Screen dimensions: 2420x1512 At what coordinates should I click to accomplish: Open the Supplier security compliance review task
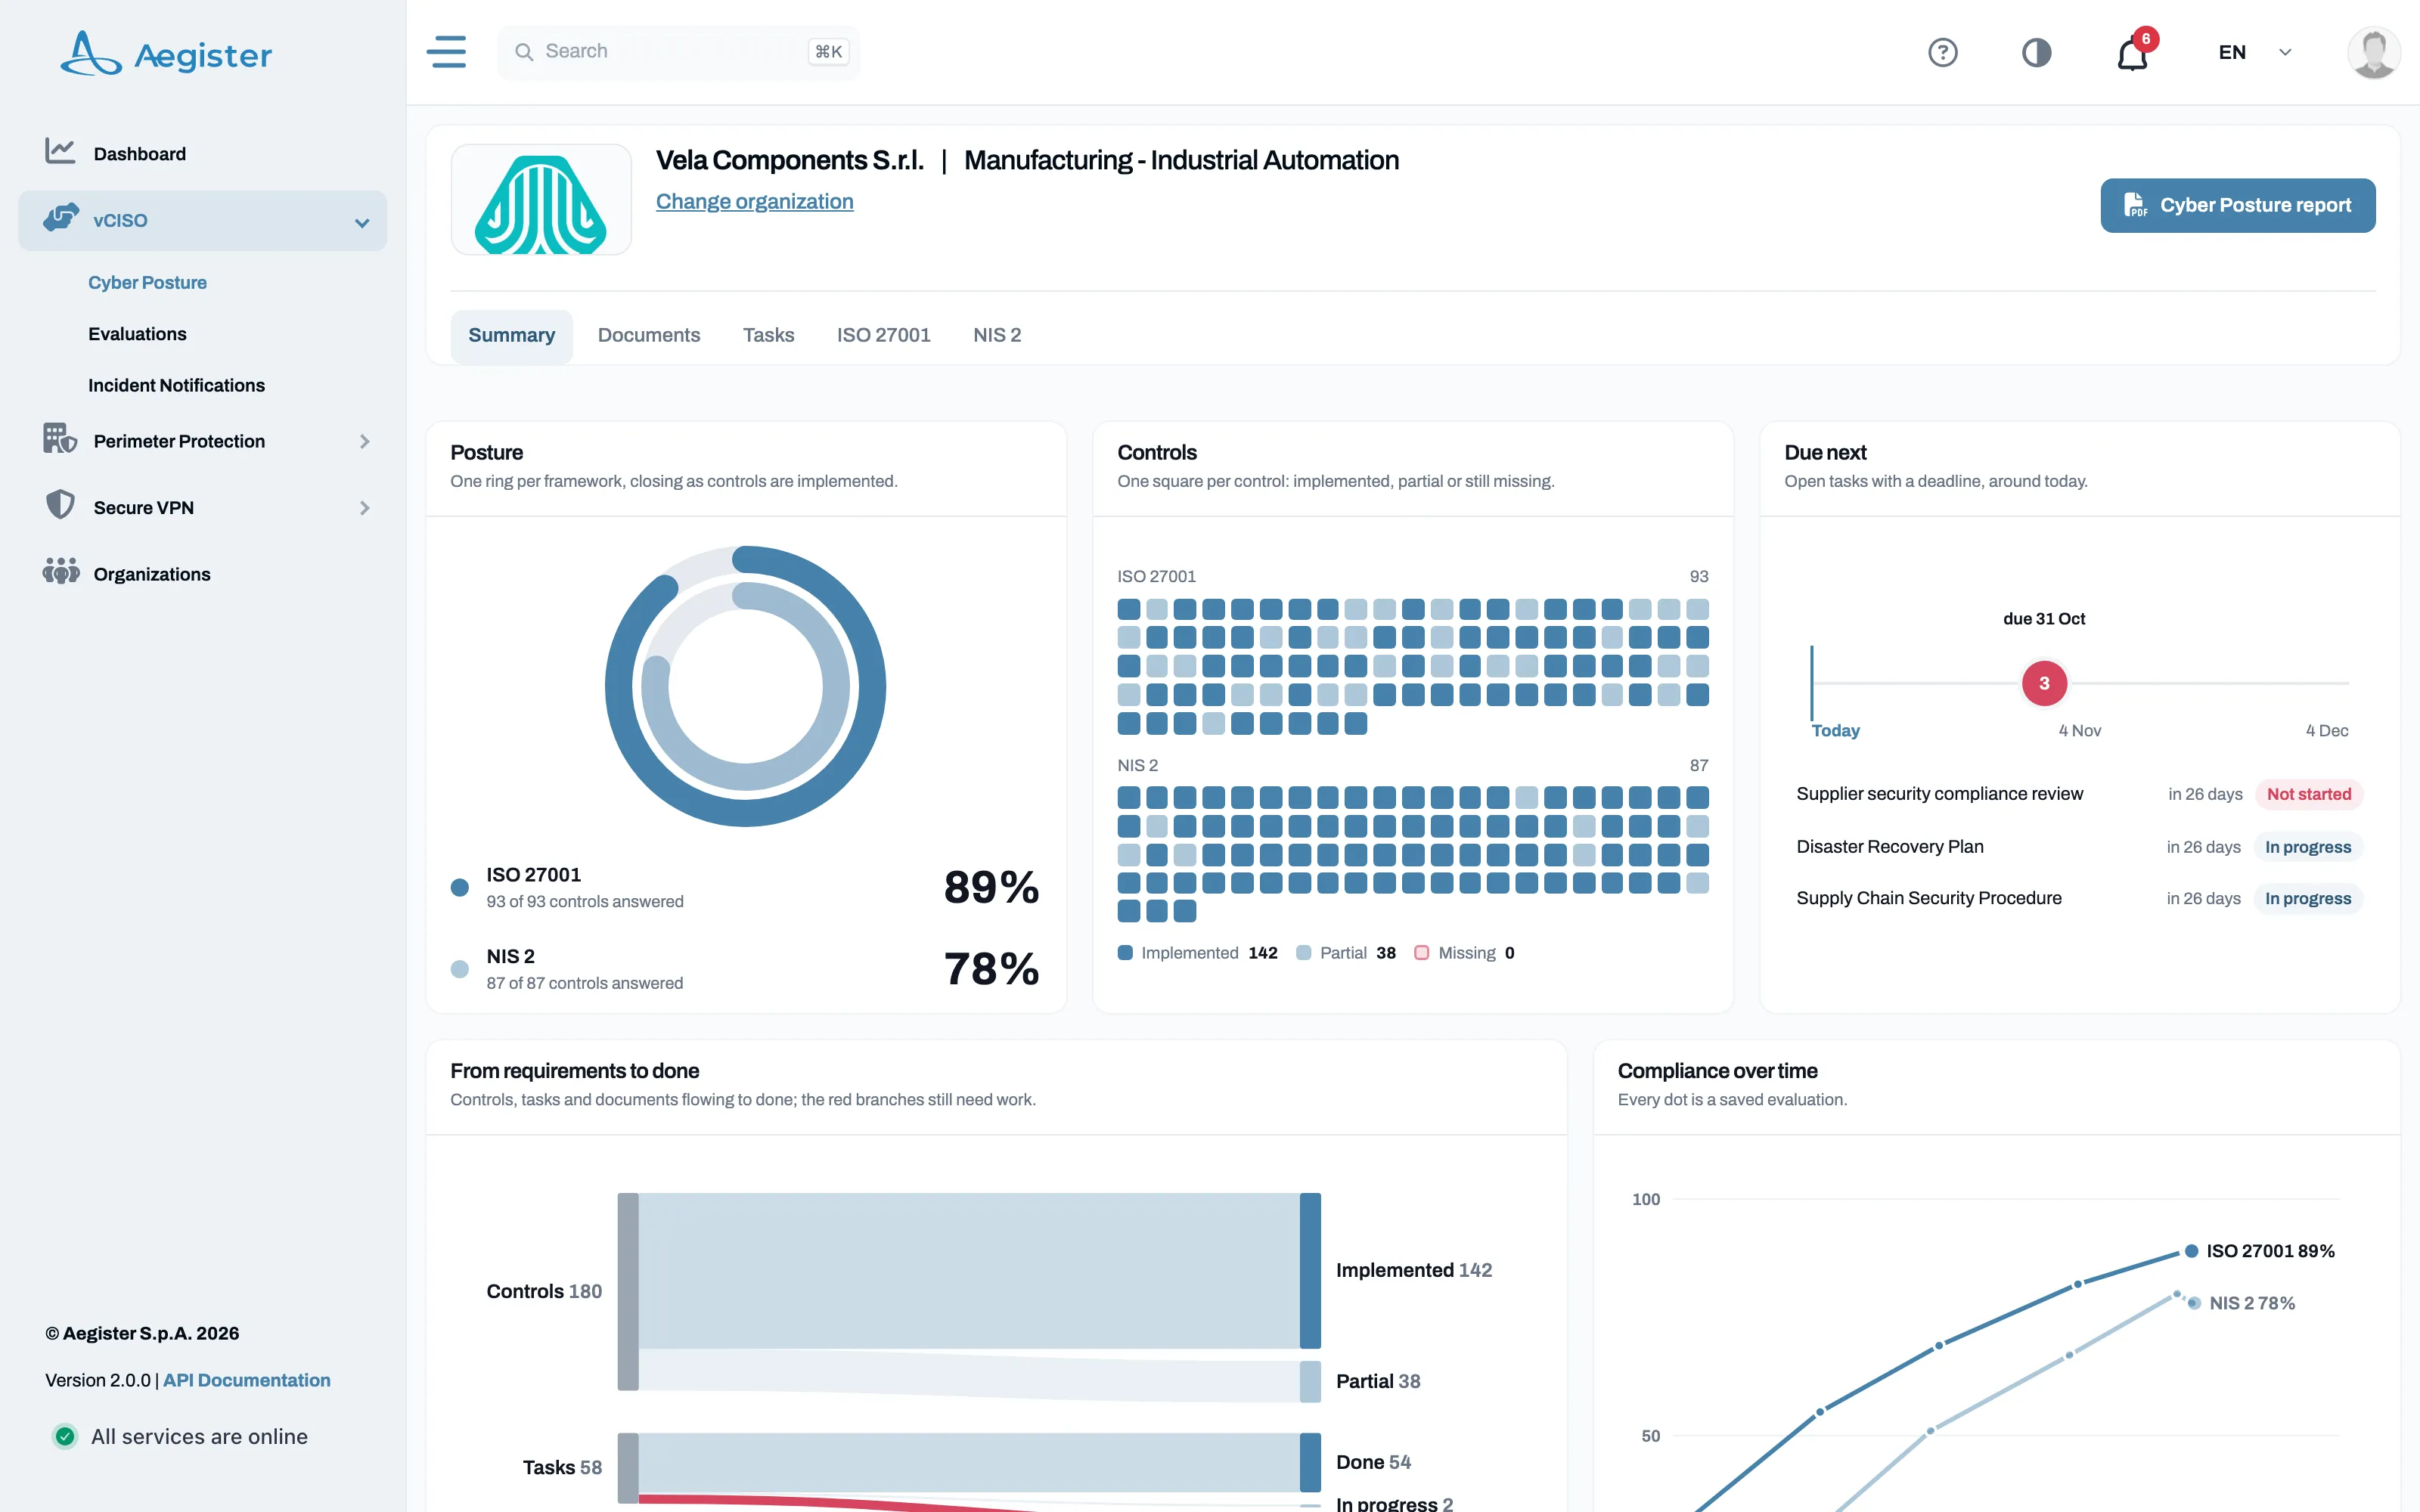pos(1939,794)
